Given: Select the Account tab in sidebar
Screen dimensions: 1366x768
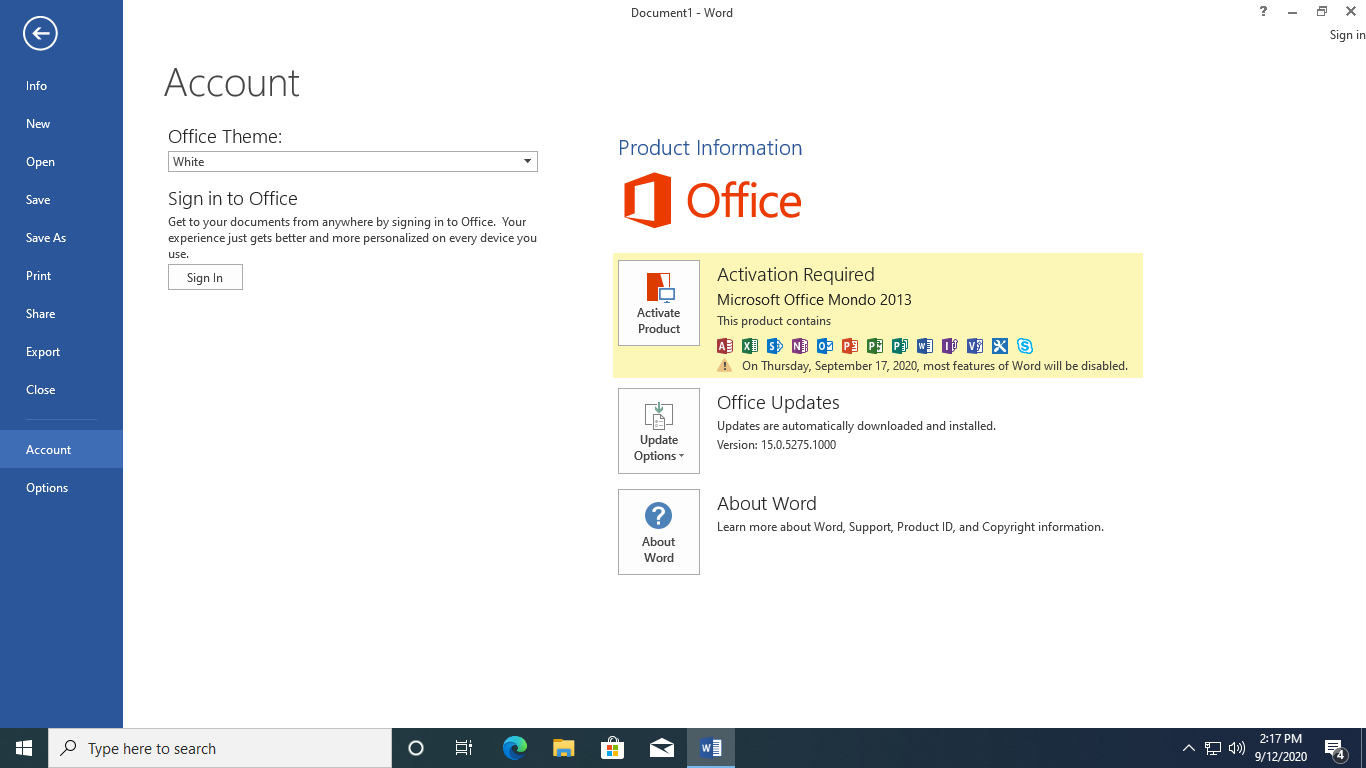Looking at the screenshot, I should [x=61, y=450].
